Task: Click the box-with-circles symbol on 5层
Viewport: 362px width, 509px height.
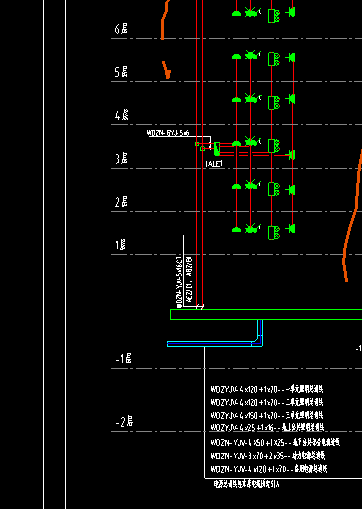Action: tap(274, 59)
